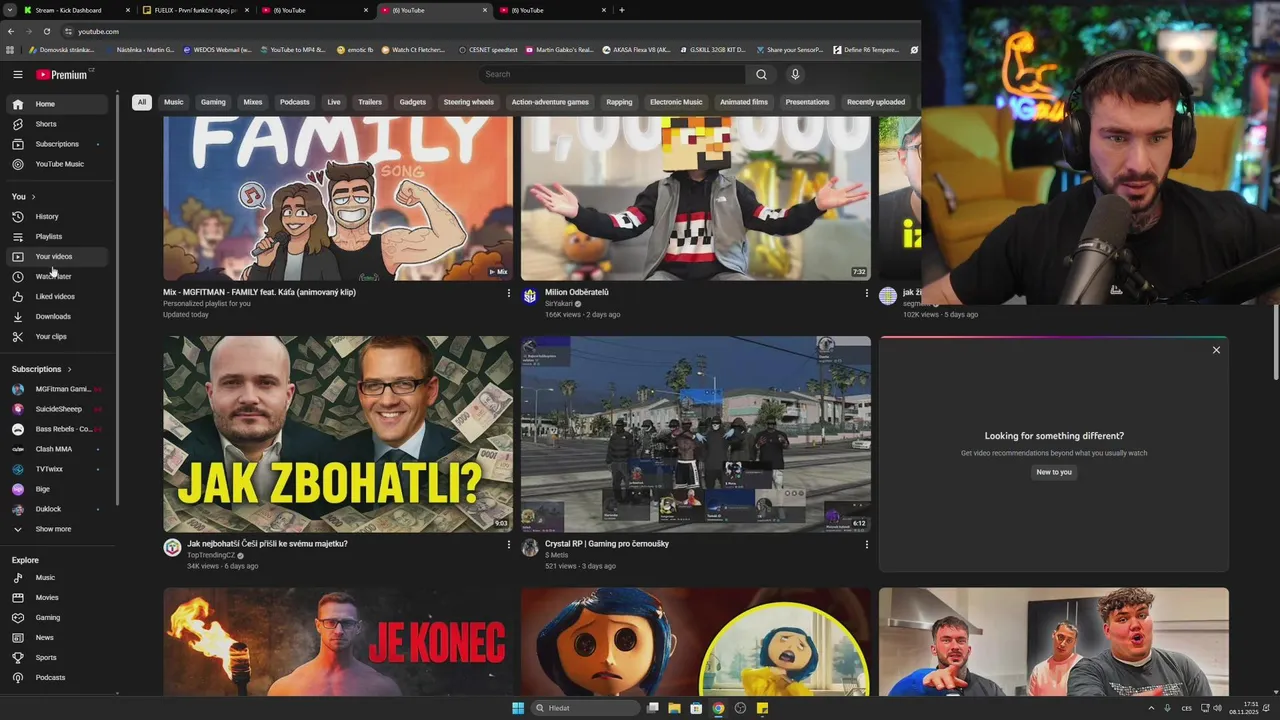
Task: Open options menu for the FAMILY mix
Action: tap(508, 293)
